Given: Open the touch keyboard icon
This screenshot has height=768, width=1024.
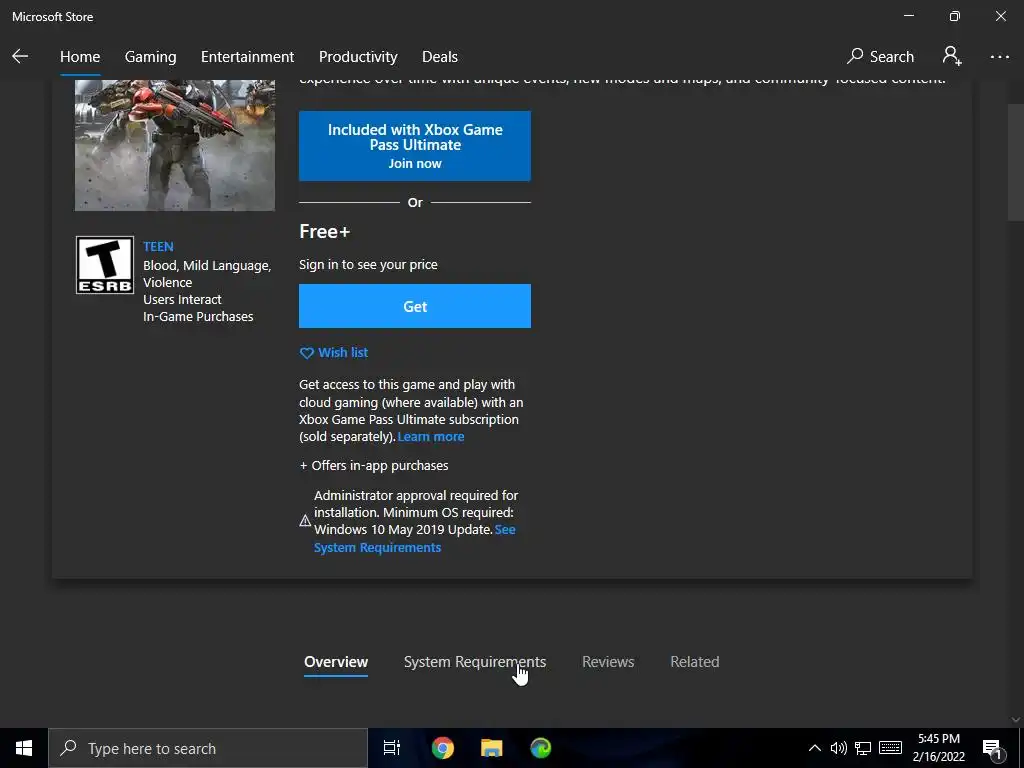Looking at the screenshot, I should pos(890,748).
